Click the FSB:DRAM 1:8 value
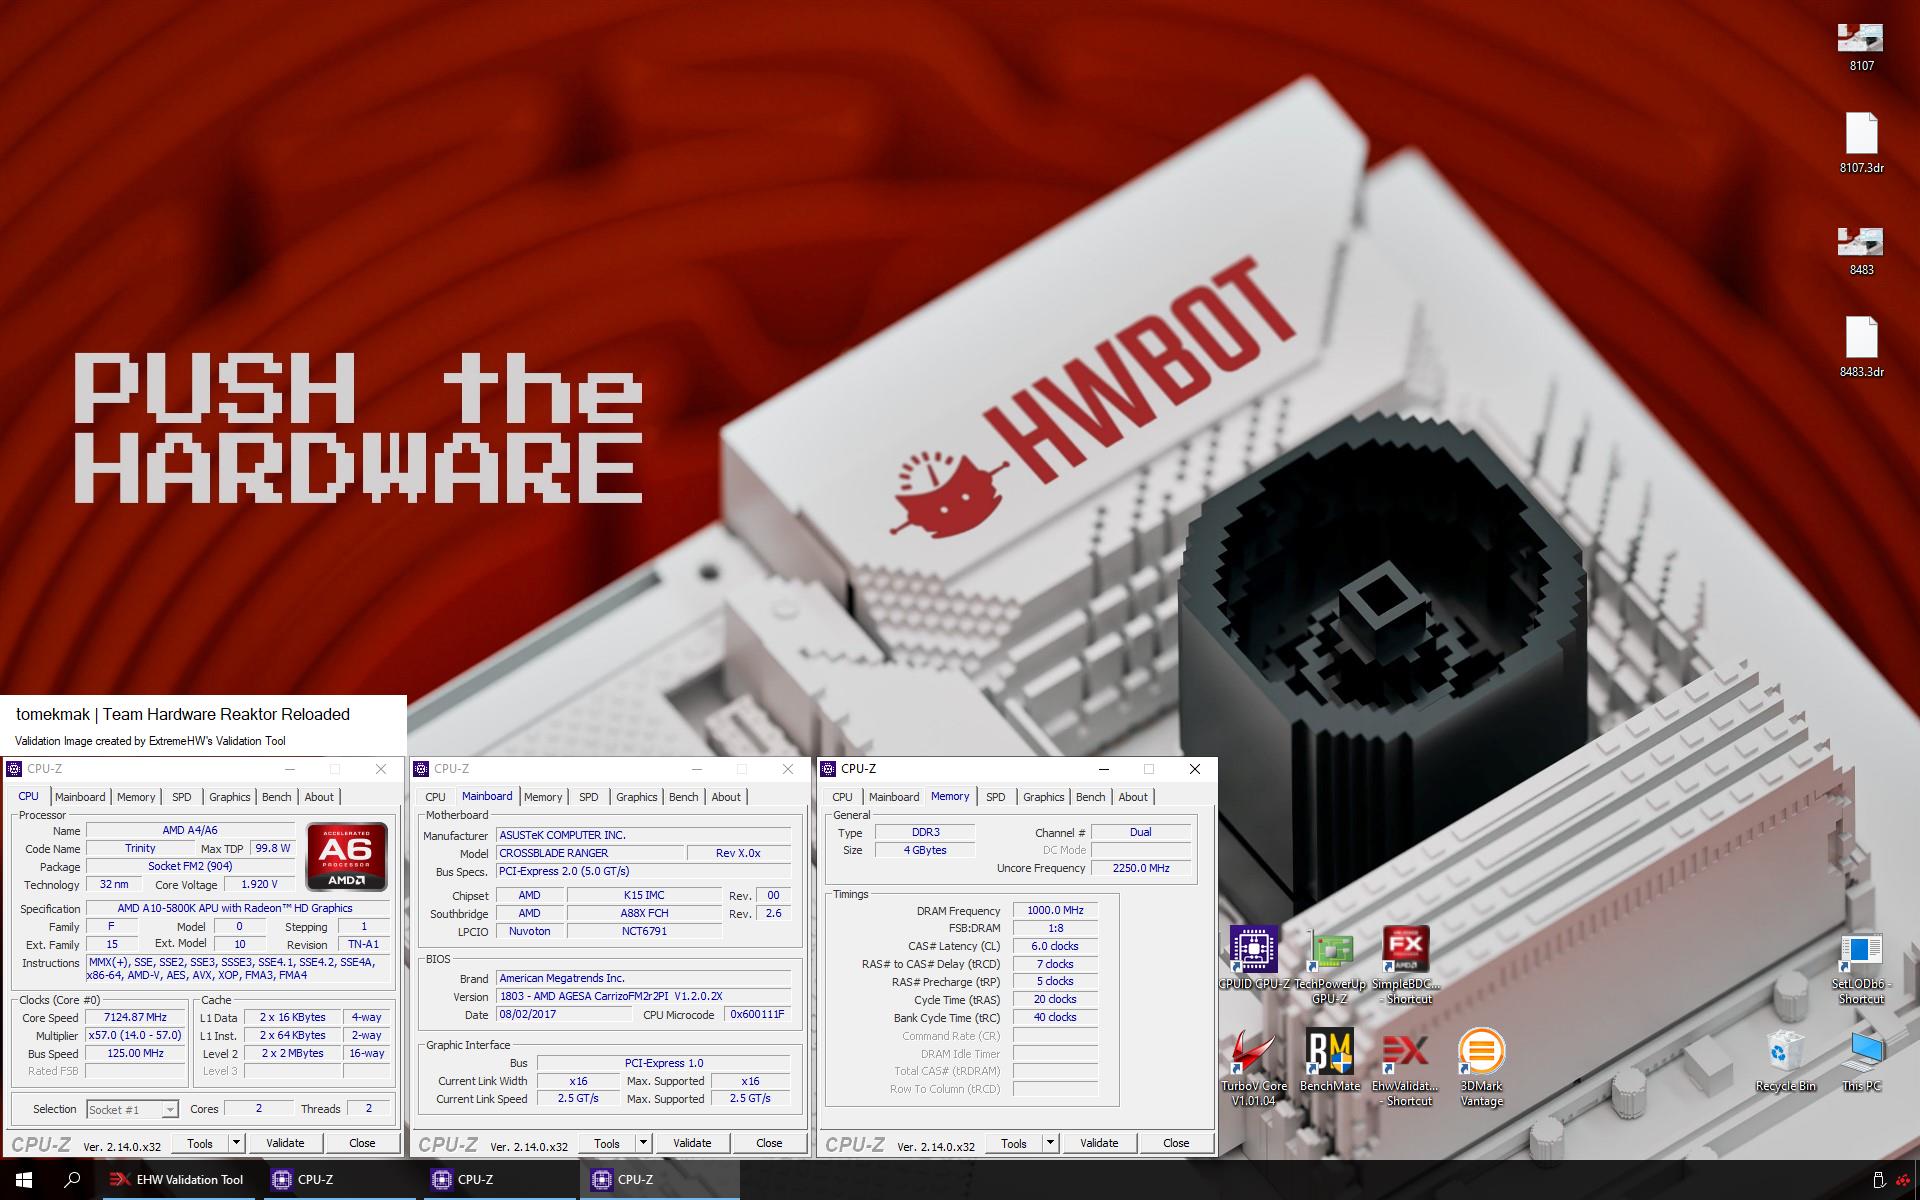The height and width of the screenshot is (1200, 1920). (1055, 928)
